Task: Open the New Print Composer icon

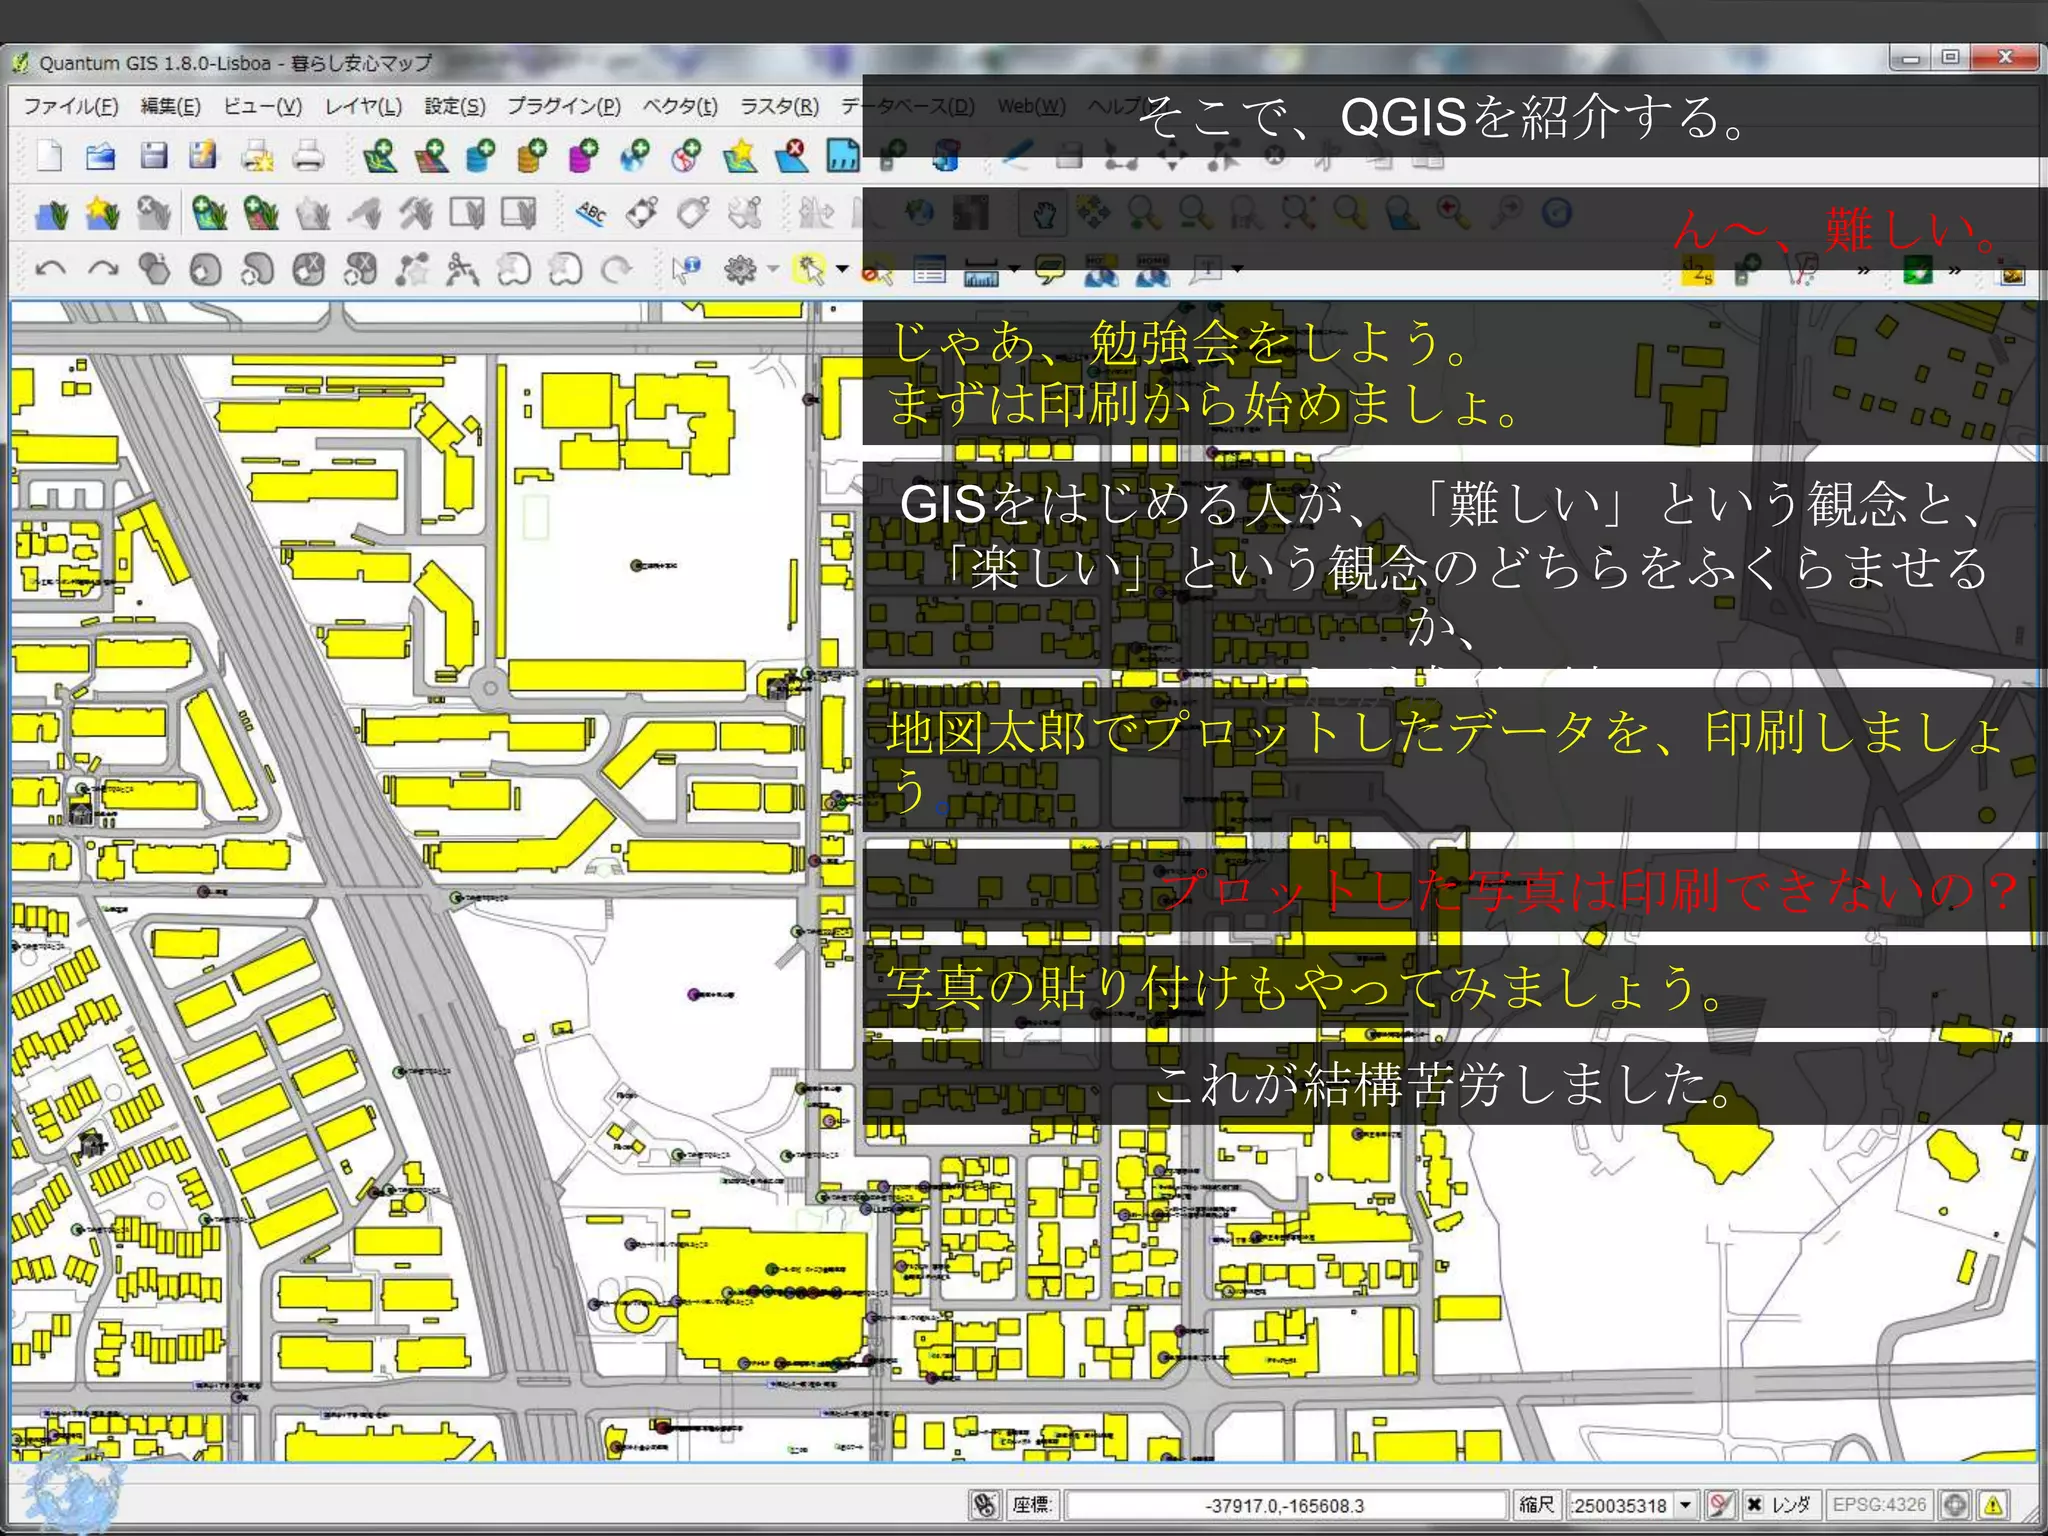Action: click(257, 156)
